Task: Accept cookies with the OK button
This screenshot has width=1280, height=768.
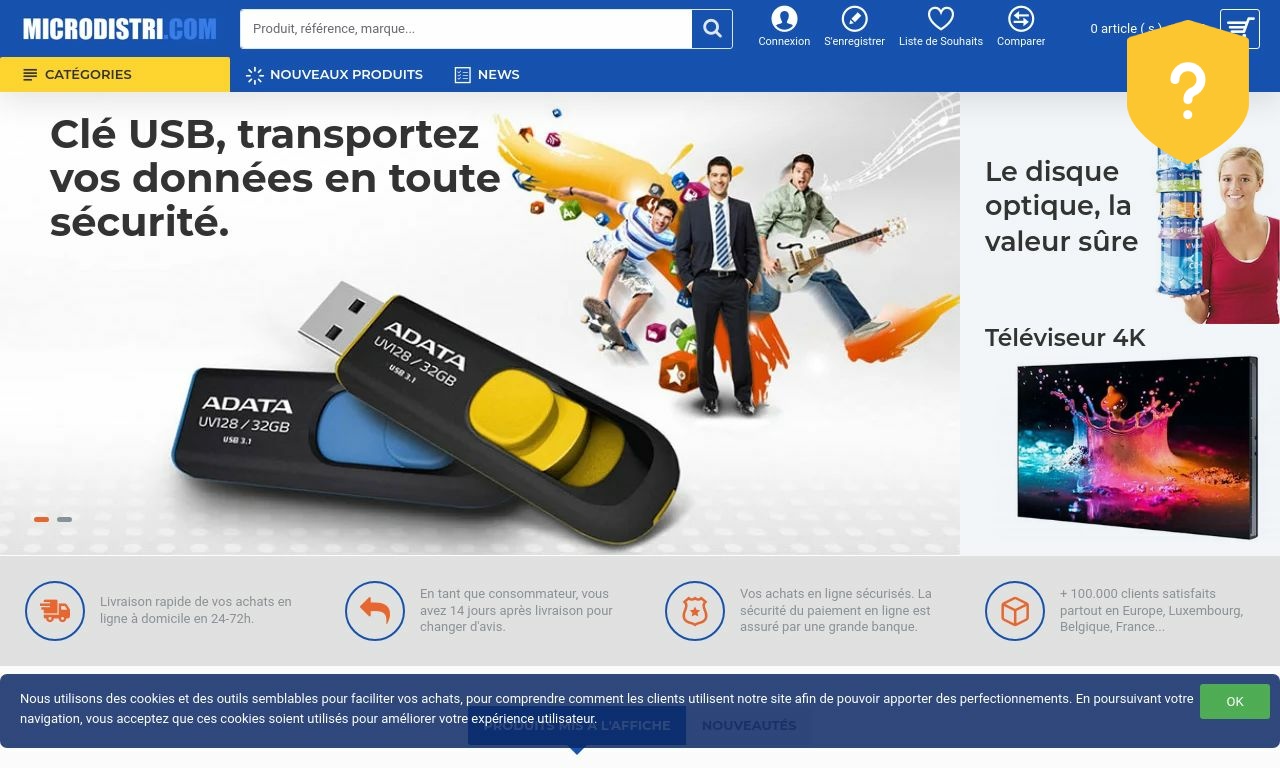Action: pos(1235,701)
